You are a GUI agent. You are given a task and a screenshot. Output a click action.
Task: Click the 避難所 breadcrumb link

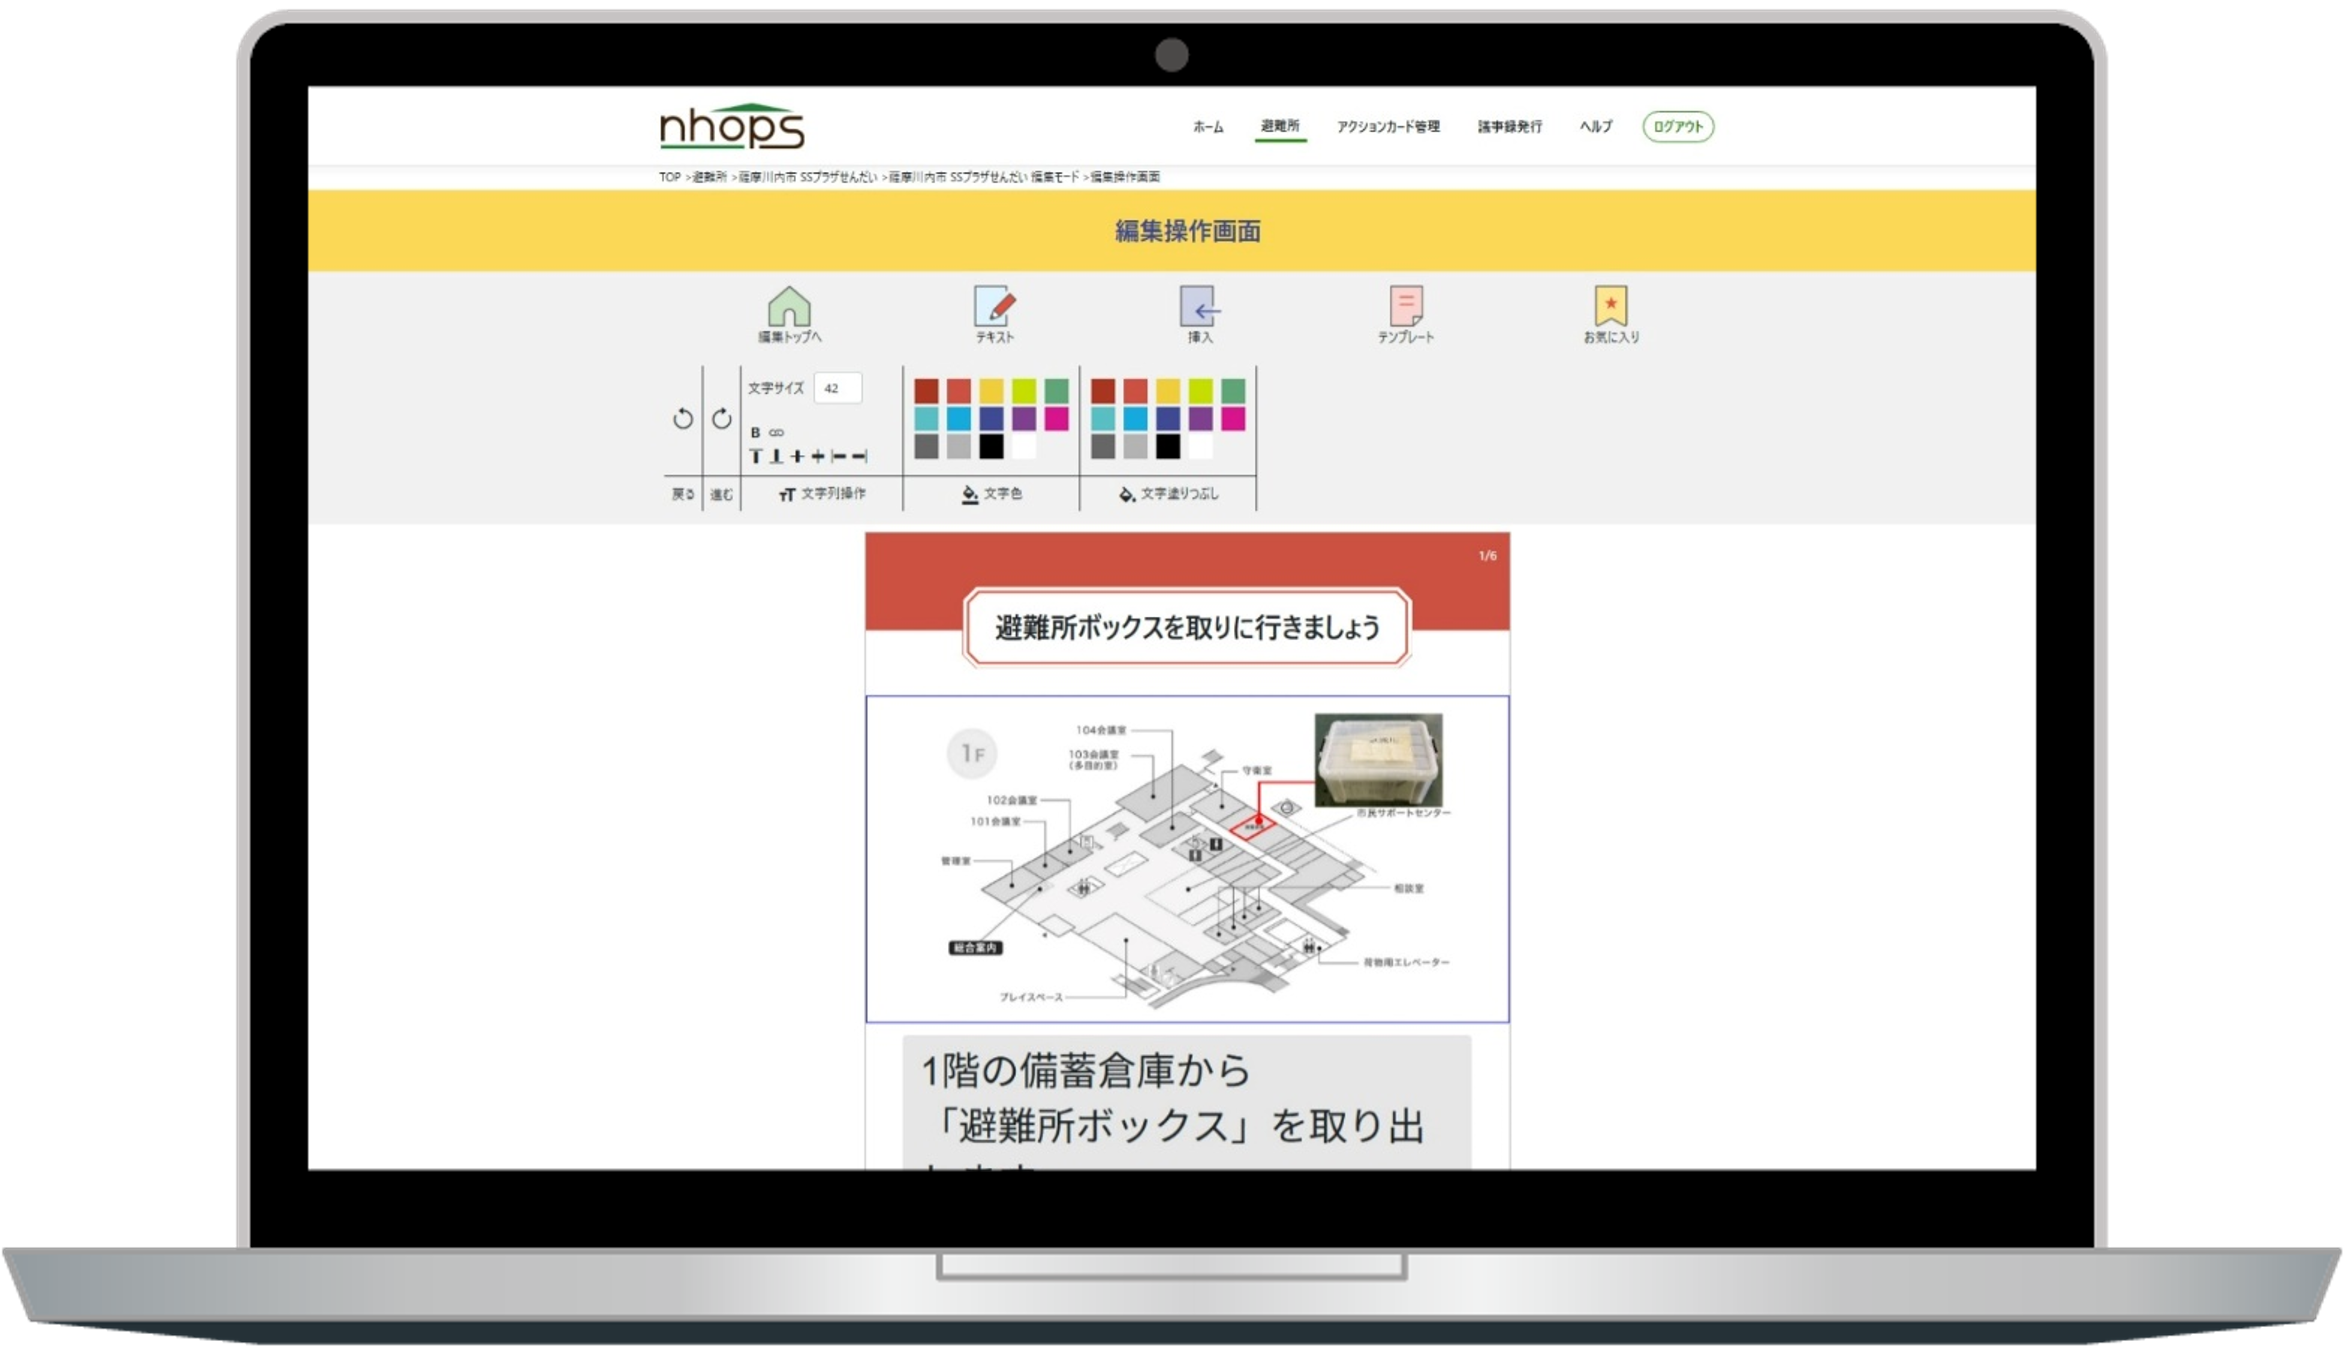click(x=709, y=177)
